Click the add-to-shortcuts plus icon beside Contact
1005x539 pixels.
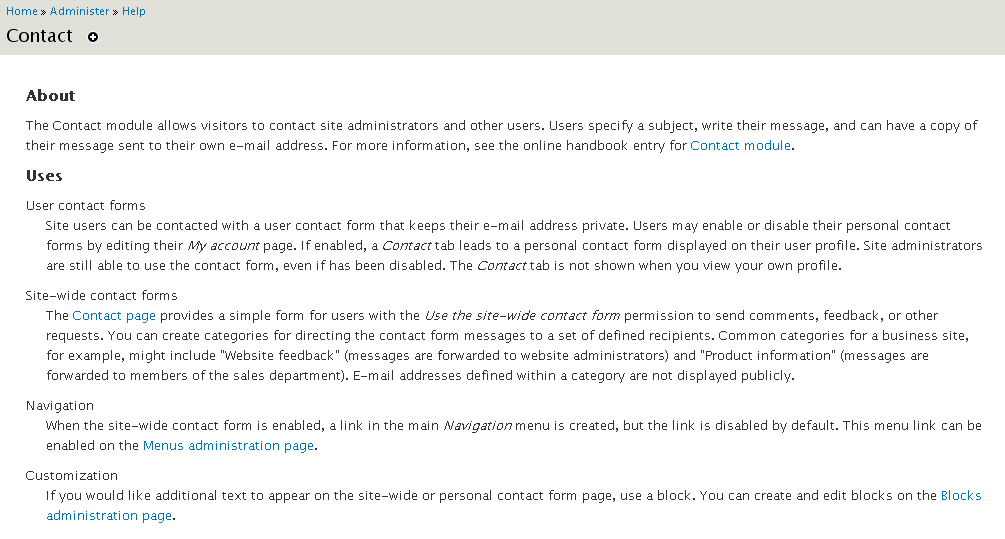[93, 37]
